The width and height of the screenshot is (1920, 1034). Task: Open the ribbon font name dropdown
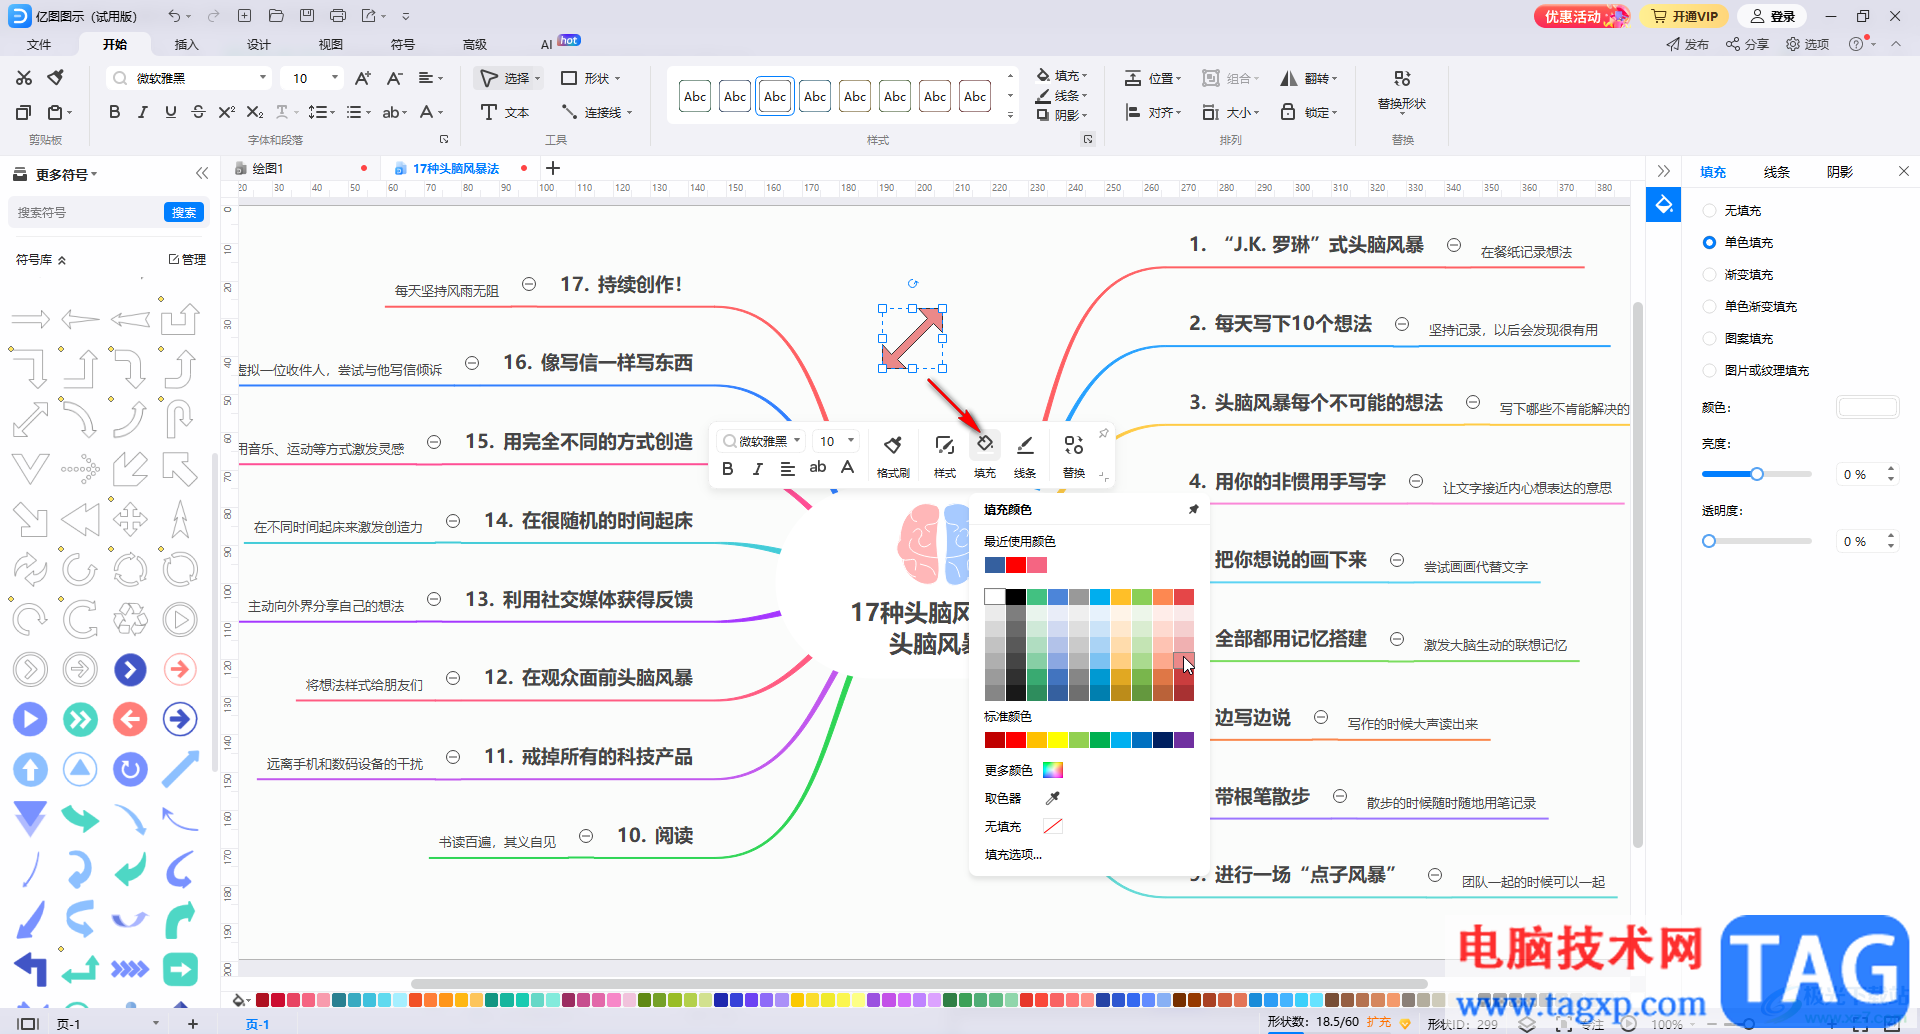[x=263, y=78]
